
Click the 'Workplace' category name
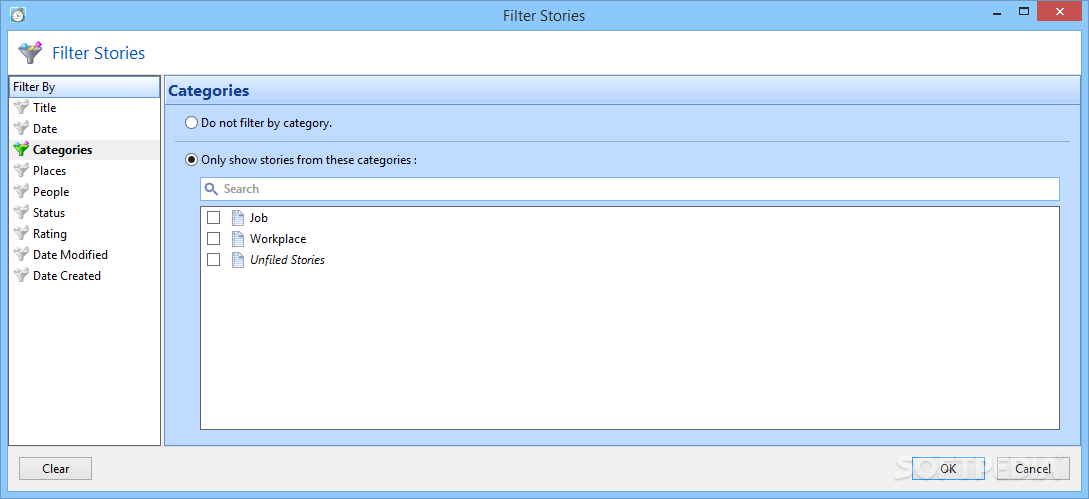coord(278,239)
